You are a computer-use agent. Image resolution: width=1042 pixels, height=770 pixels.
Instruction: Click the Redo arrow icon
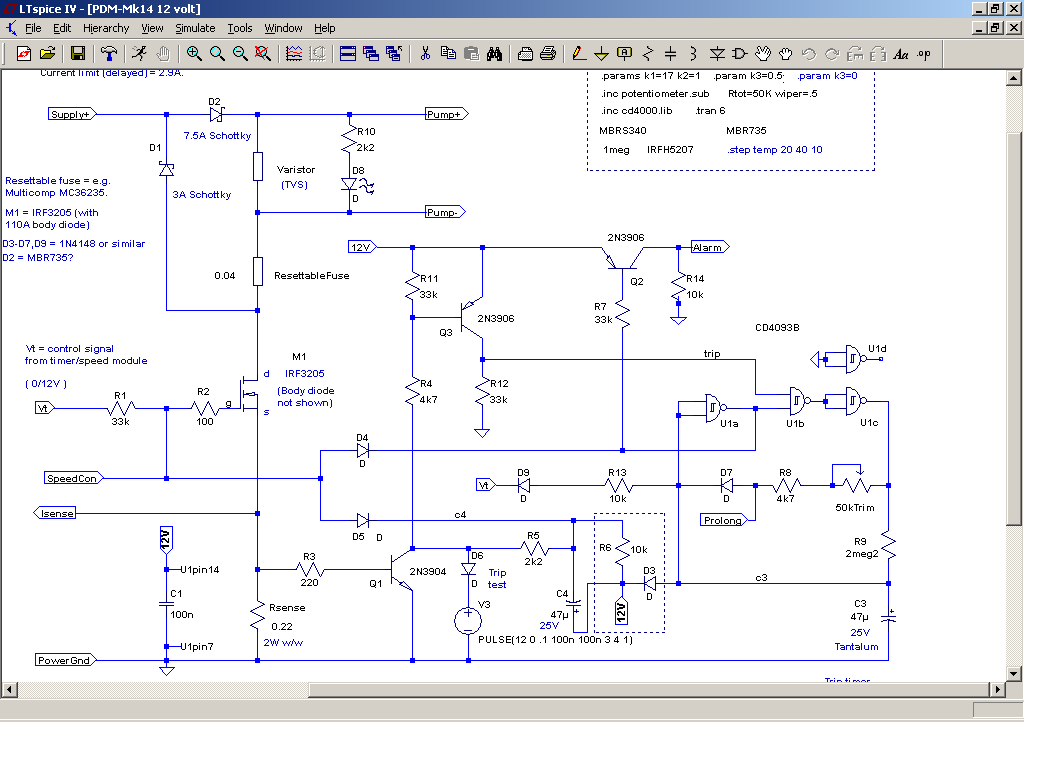coord(832,54)
